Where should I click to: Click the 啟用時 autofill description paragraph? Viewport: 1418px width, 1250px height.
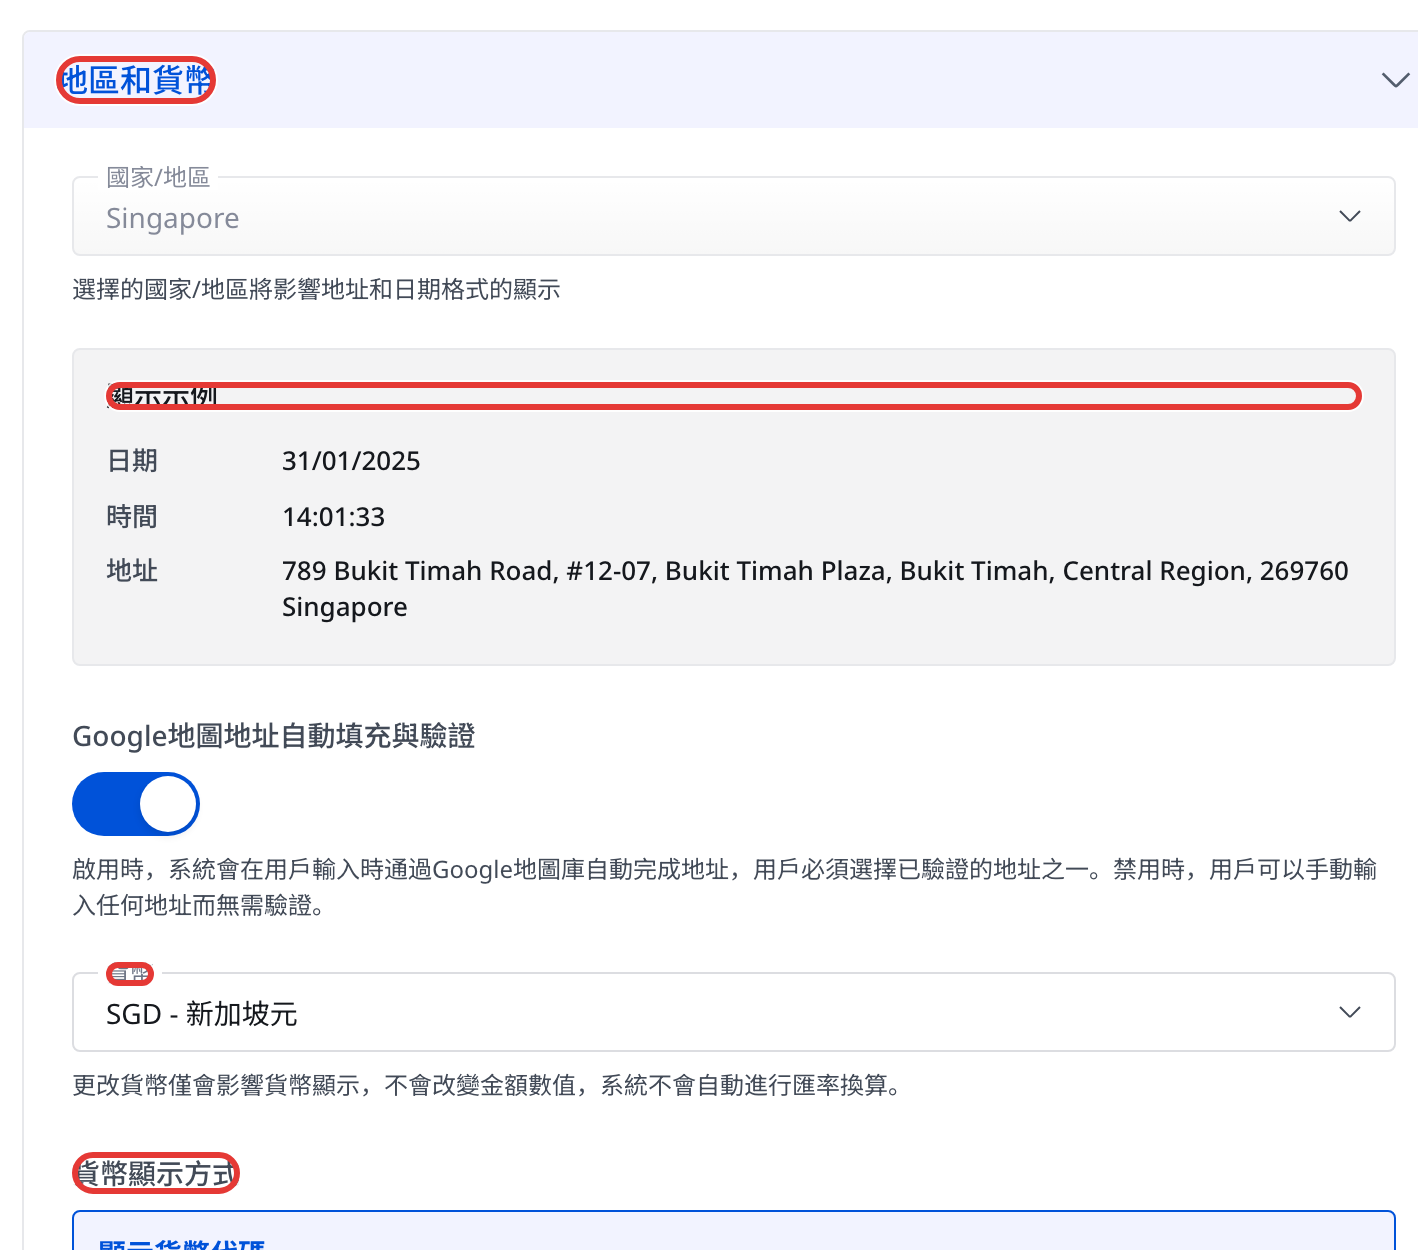click(x=725, y=888)
